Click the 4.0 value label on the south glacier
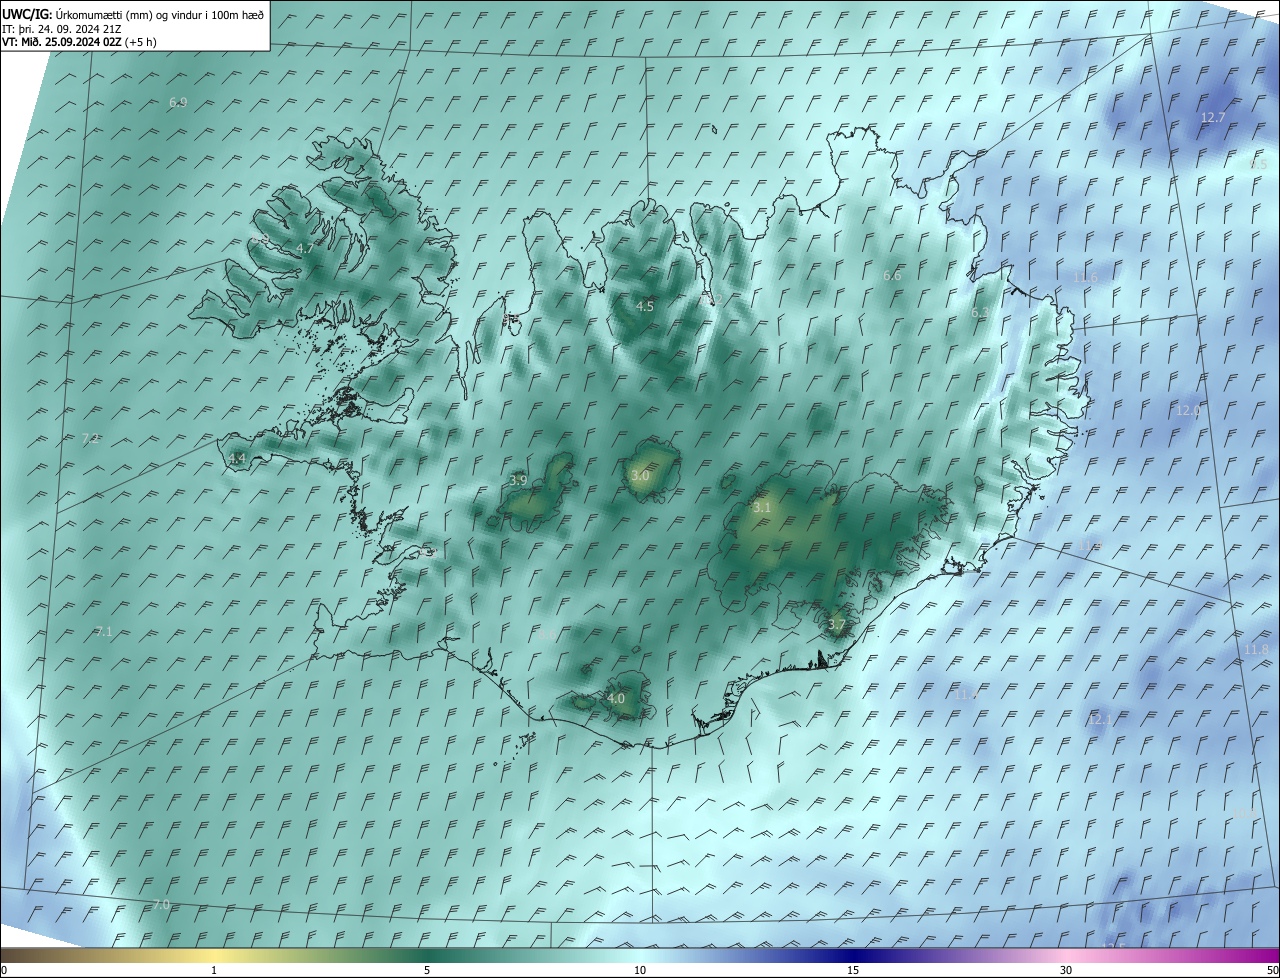The image size is (1280, 978). (616, 699)
